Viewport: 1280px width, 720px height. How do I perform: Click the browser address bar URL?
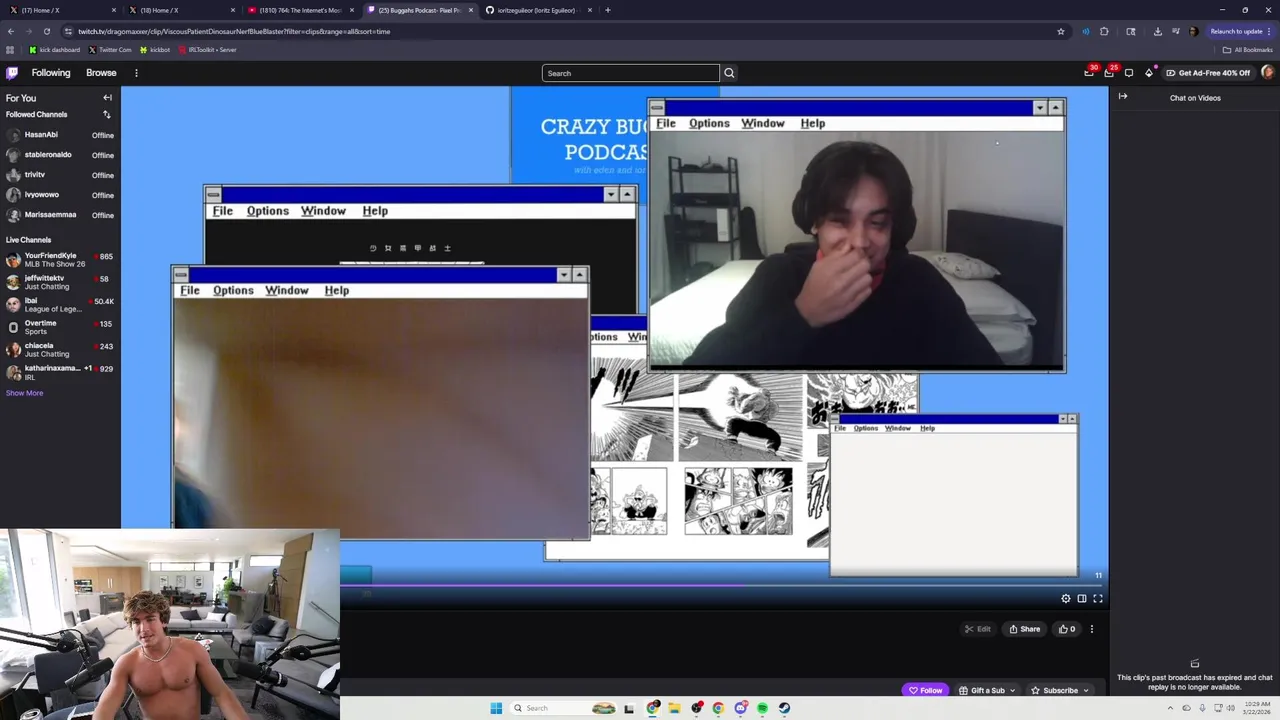(x=234, y=31)
